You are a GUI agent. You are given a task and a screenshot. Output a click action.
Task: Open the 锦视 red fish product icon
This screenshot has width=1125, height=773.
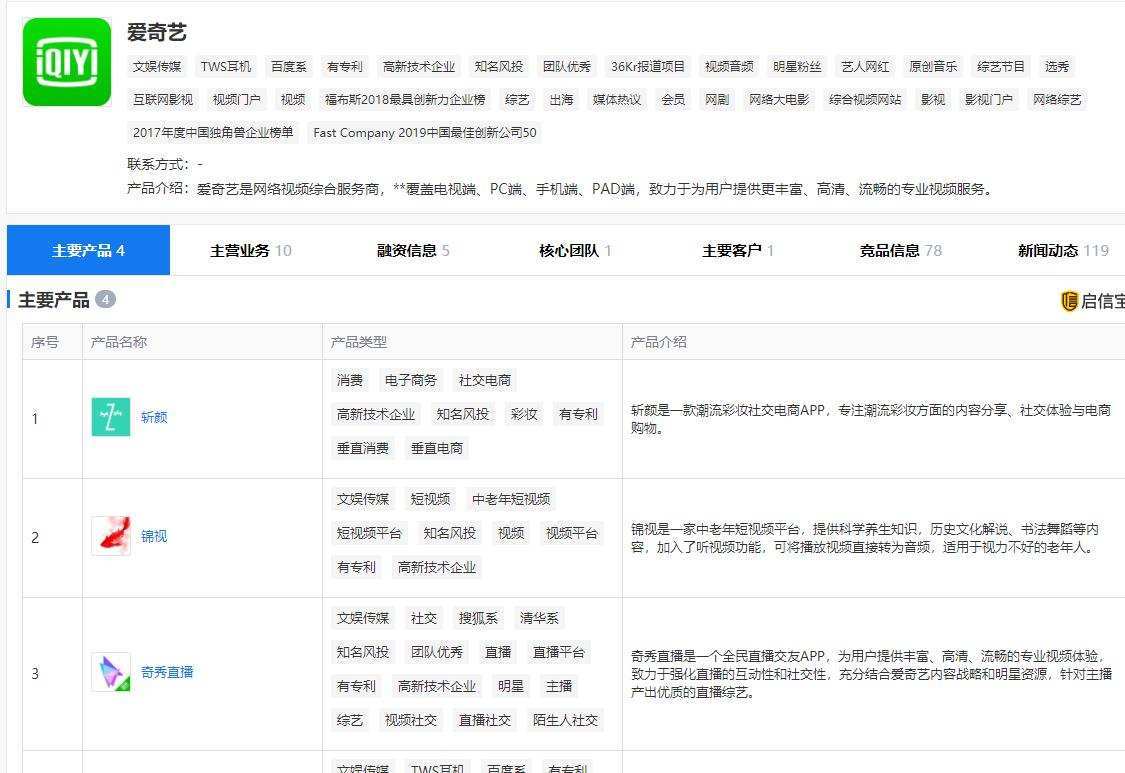(110, 536)
